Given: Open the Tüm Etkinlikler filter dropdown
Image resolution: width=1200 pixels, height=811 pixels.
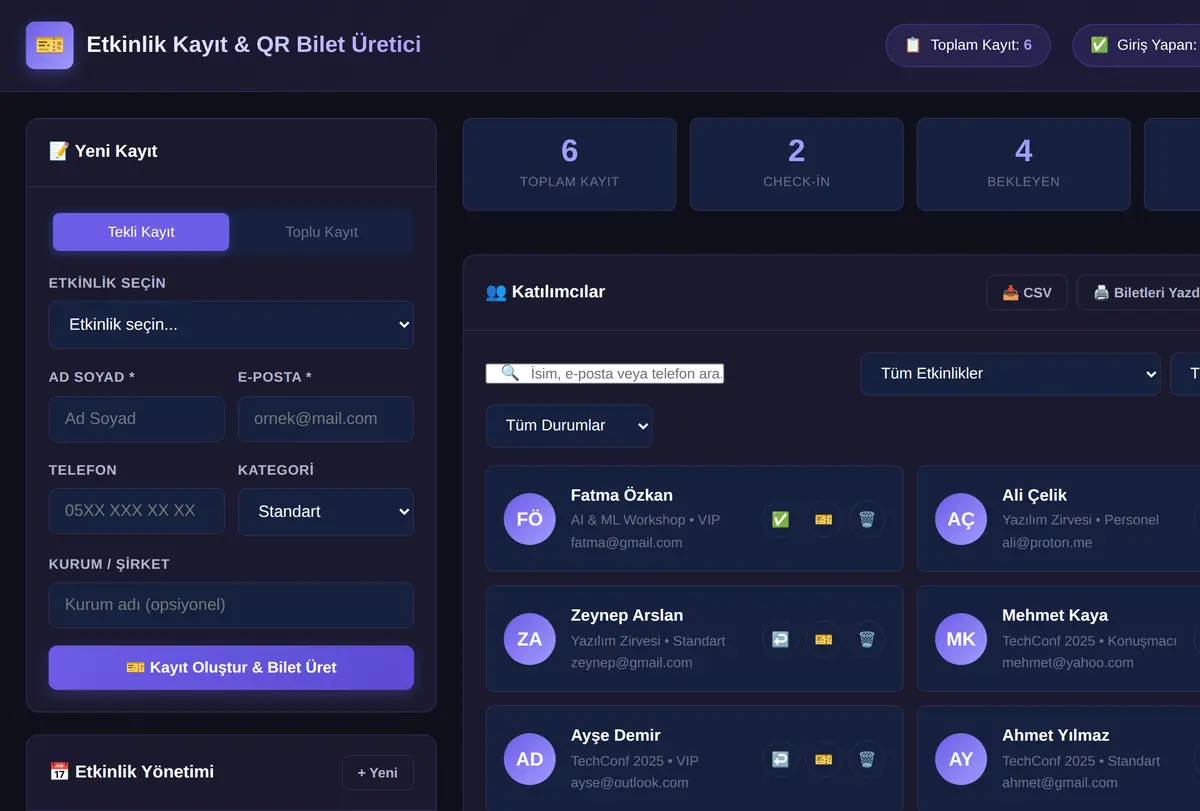Looking at the screenshot, I should click(x=1010, y=373).
